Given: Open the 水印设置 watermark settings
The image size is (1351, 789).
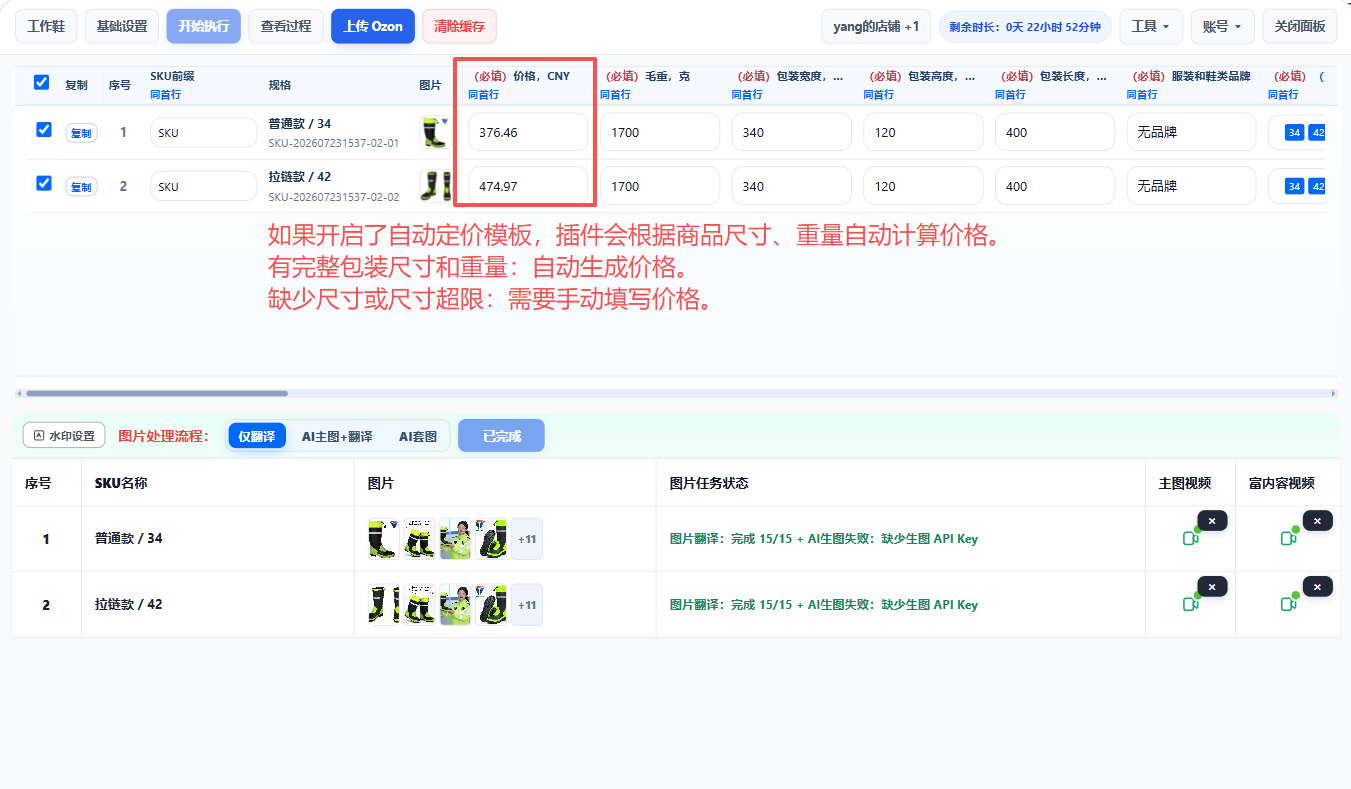Looking at the screenshot, I should [x=64, y=435].
